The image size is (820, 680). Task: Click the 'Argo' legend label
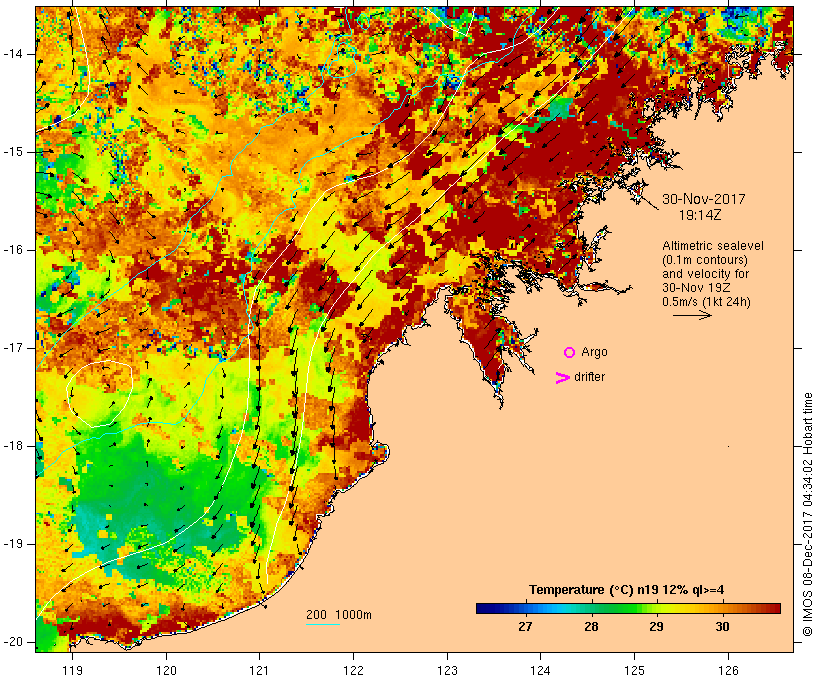(595, 352)
